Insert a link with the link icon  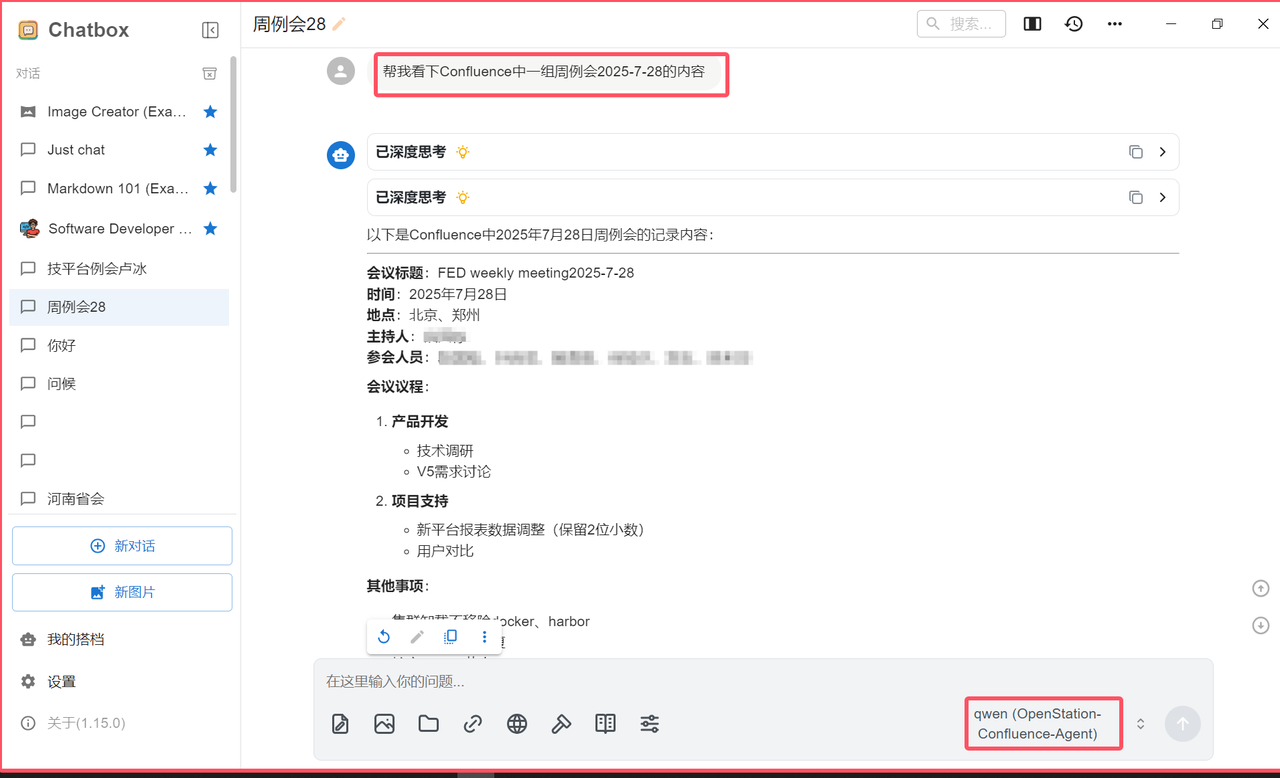pos(472,723)
